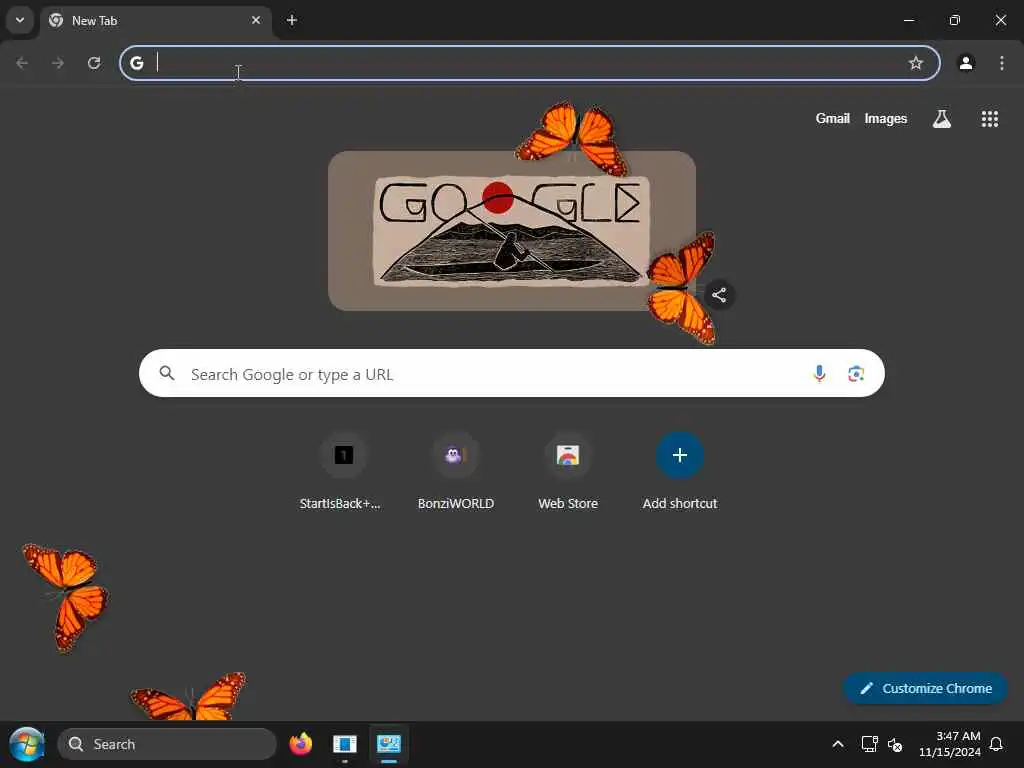The height and width of the screenshot is (768, 1024).
Task: Open a new tab with plus button
Action: pyautogui.click(x=292, y=20)
